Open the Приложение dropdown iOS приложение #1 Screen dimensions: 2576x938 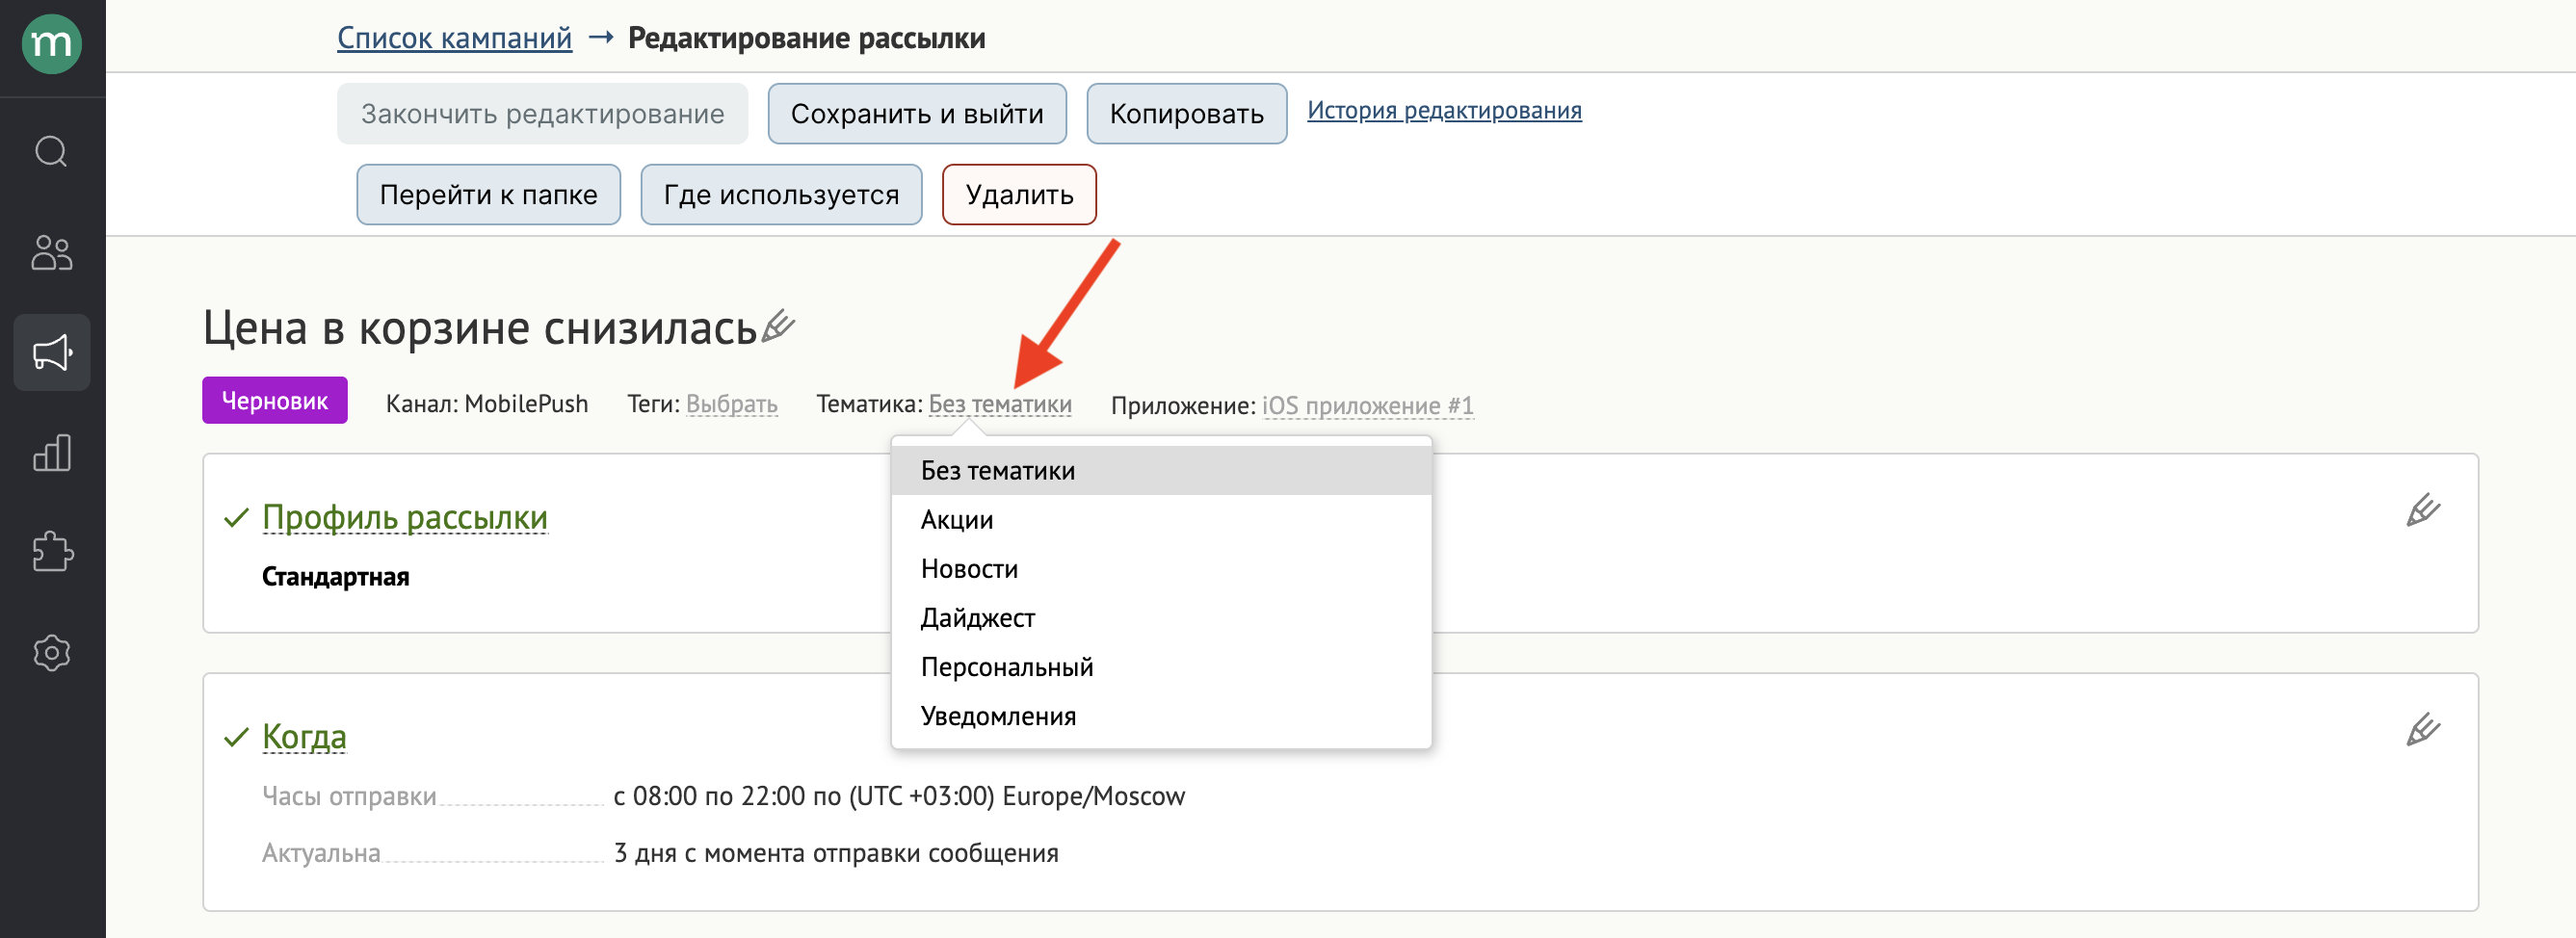tap(1367, 406)
